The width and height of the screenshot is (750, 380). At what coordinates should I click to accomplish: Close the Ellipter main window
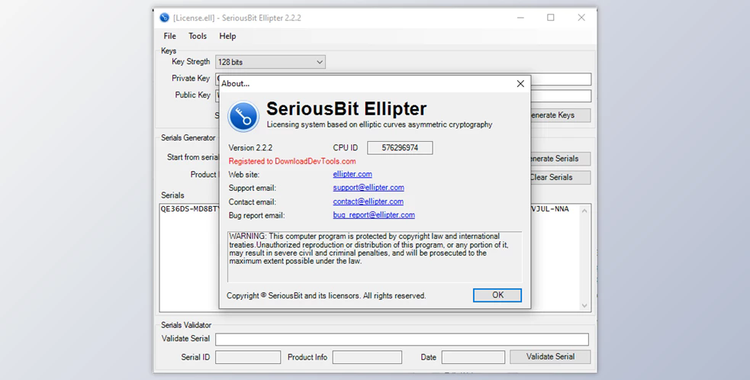pos(581,18)
